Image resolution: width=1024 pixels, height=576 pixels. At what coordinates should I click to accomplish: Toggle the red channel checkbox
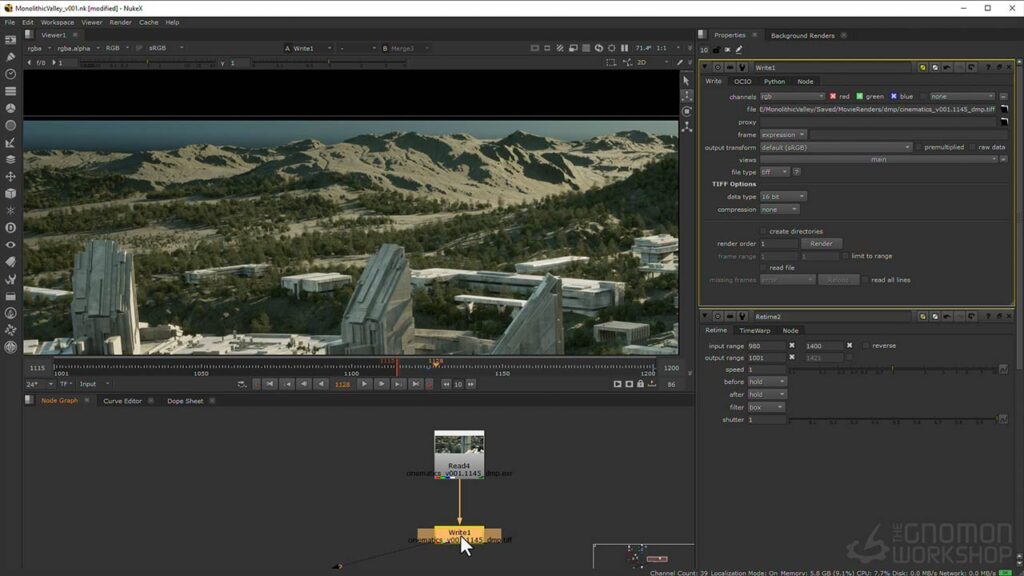click(x=833, y=96)
